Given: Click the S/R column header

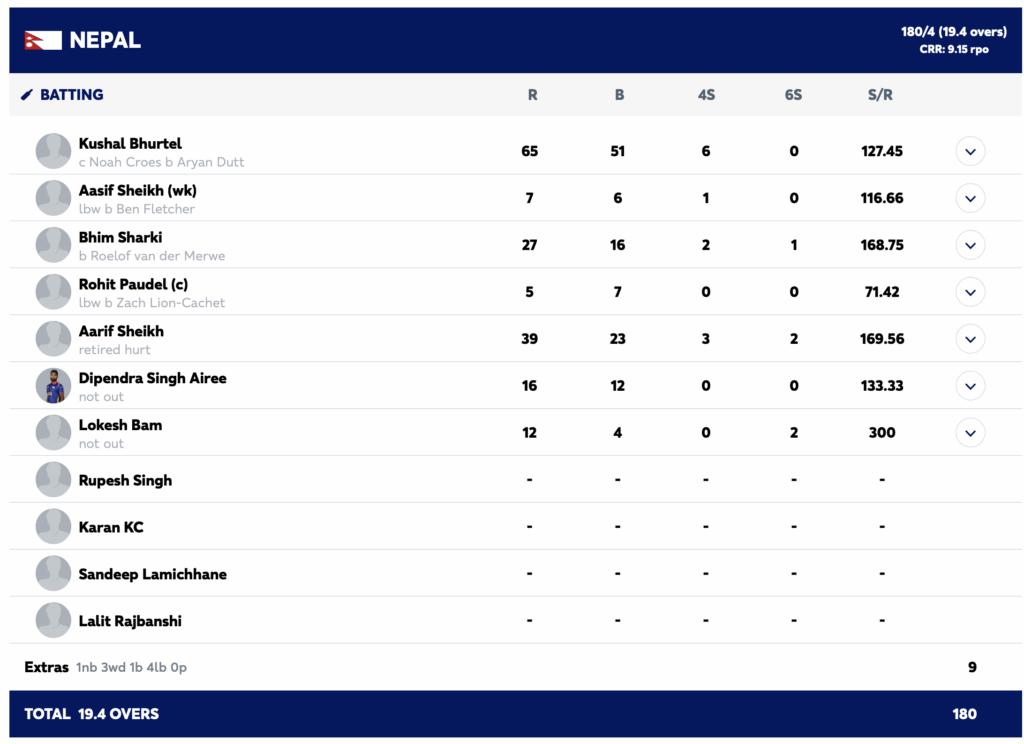Looking at the screenshot, I should tap(880, 95).
